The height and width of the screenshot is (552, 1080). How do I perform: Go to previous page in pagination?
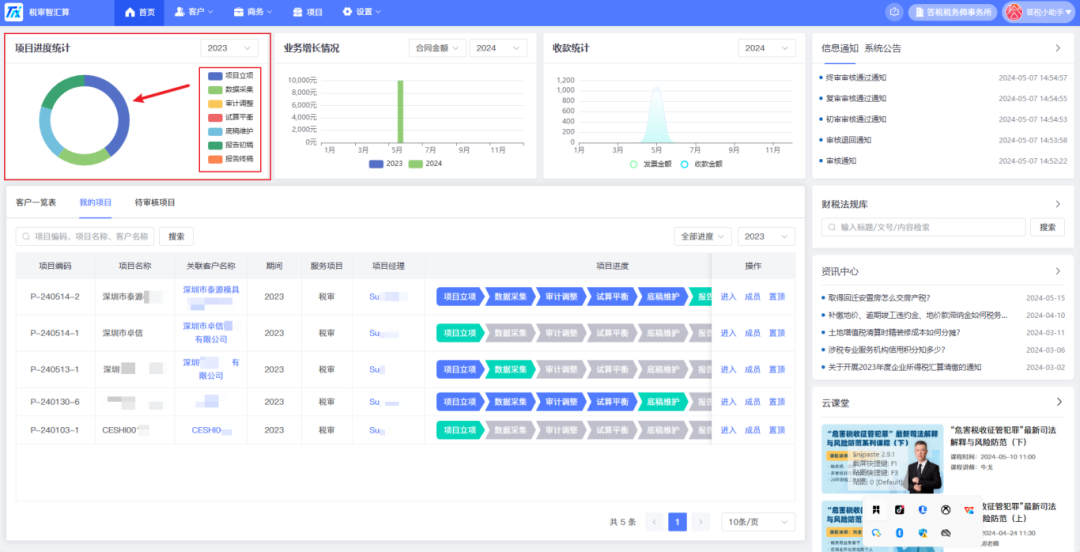click(654, 522)
